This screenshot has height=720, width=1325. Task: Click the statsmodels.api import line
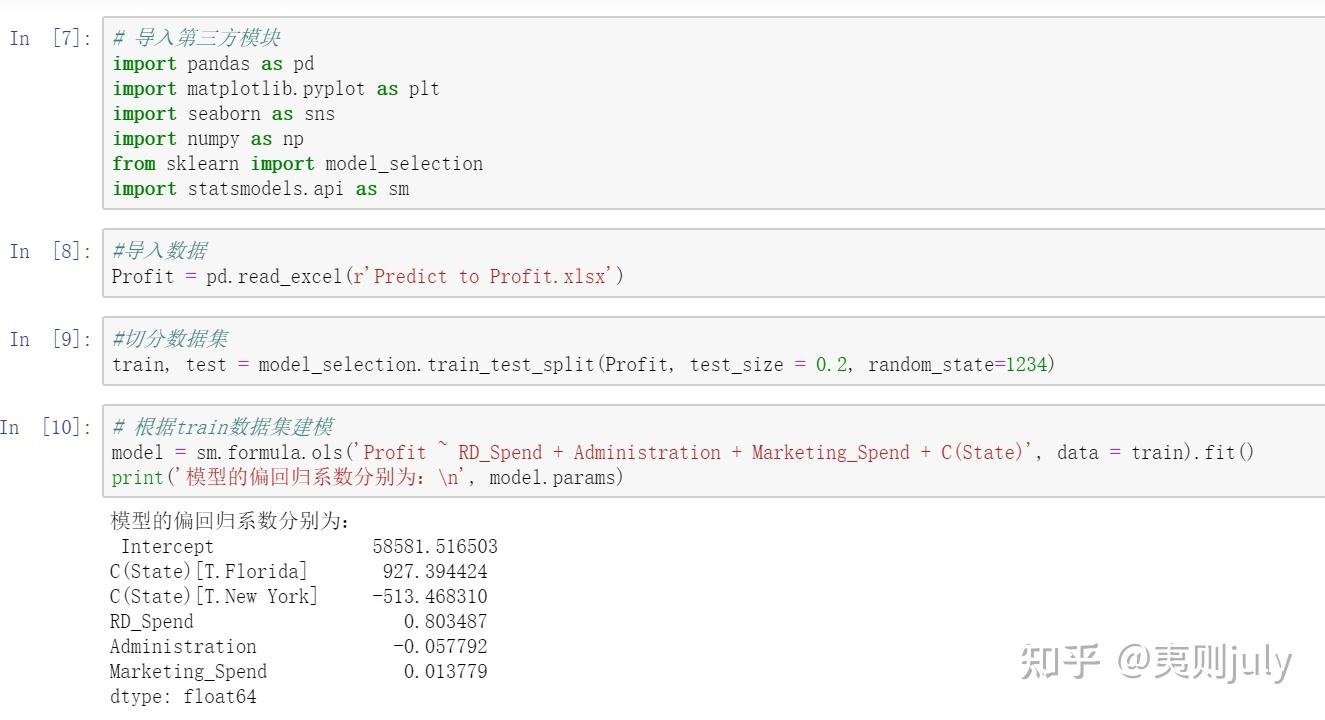click(x=260, y=189)
